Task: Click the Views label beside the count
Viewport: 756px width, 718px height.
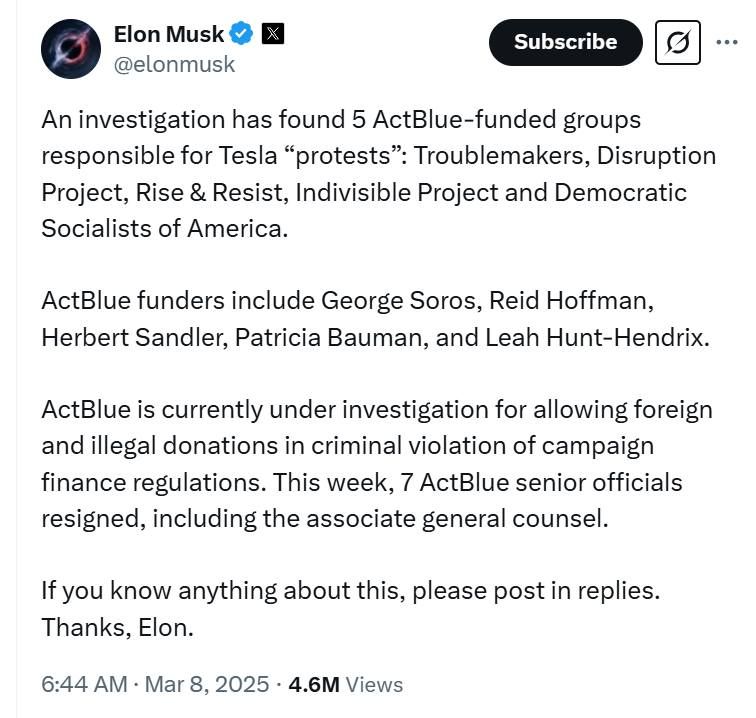Action: point(374,685)
